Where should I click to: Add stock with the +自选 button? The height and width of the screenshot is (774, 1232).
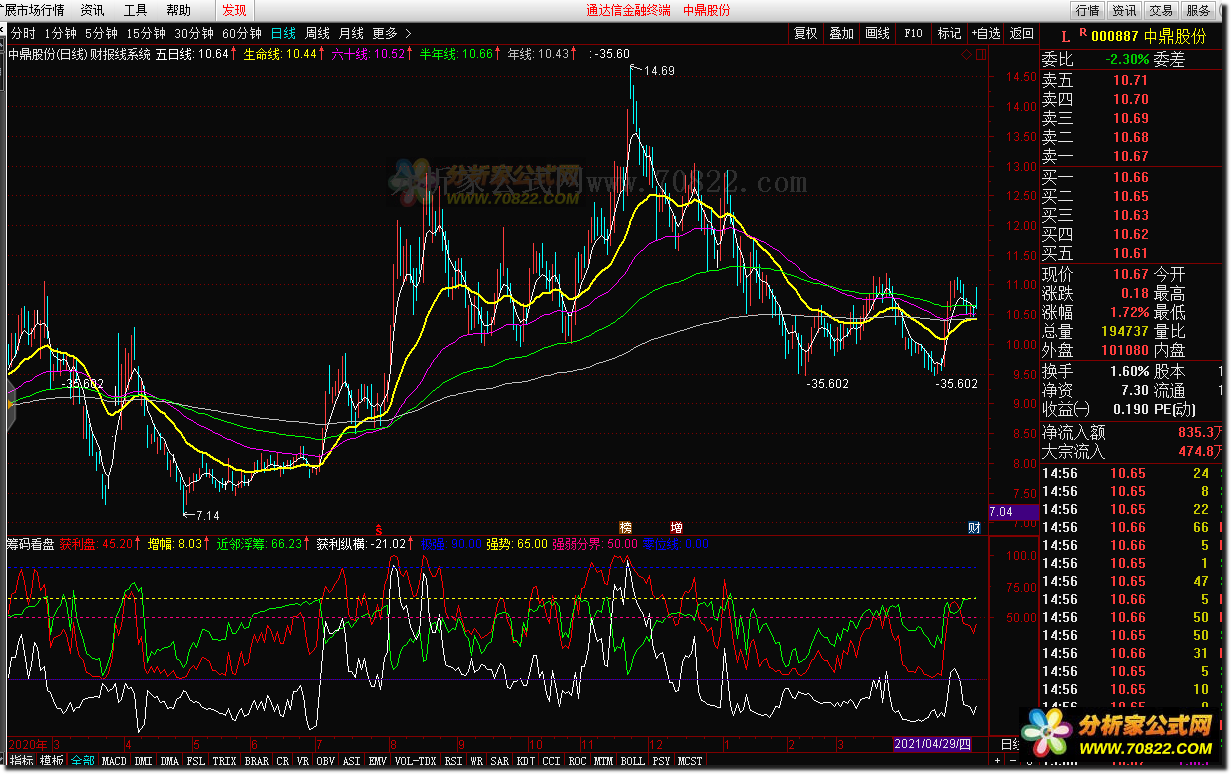tap(986, 33)
